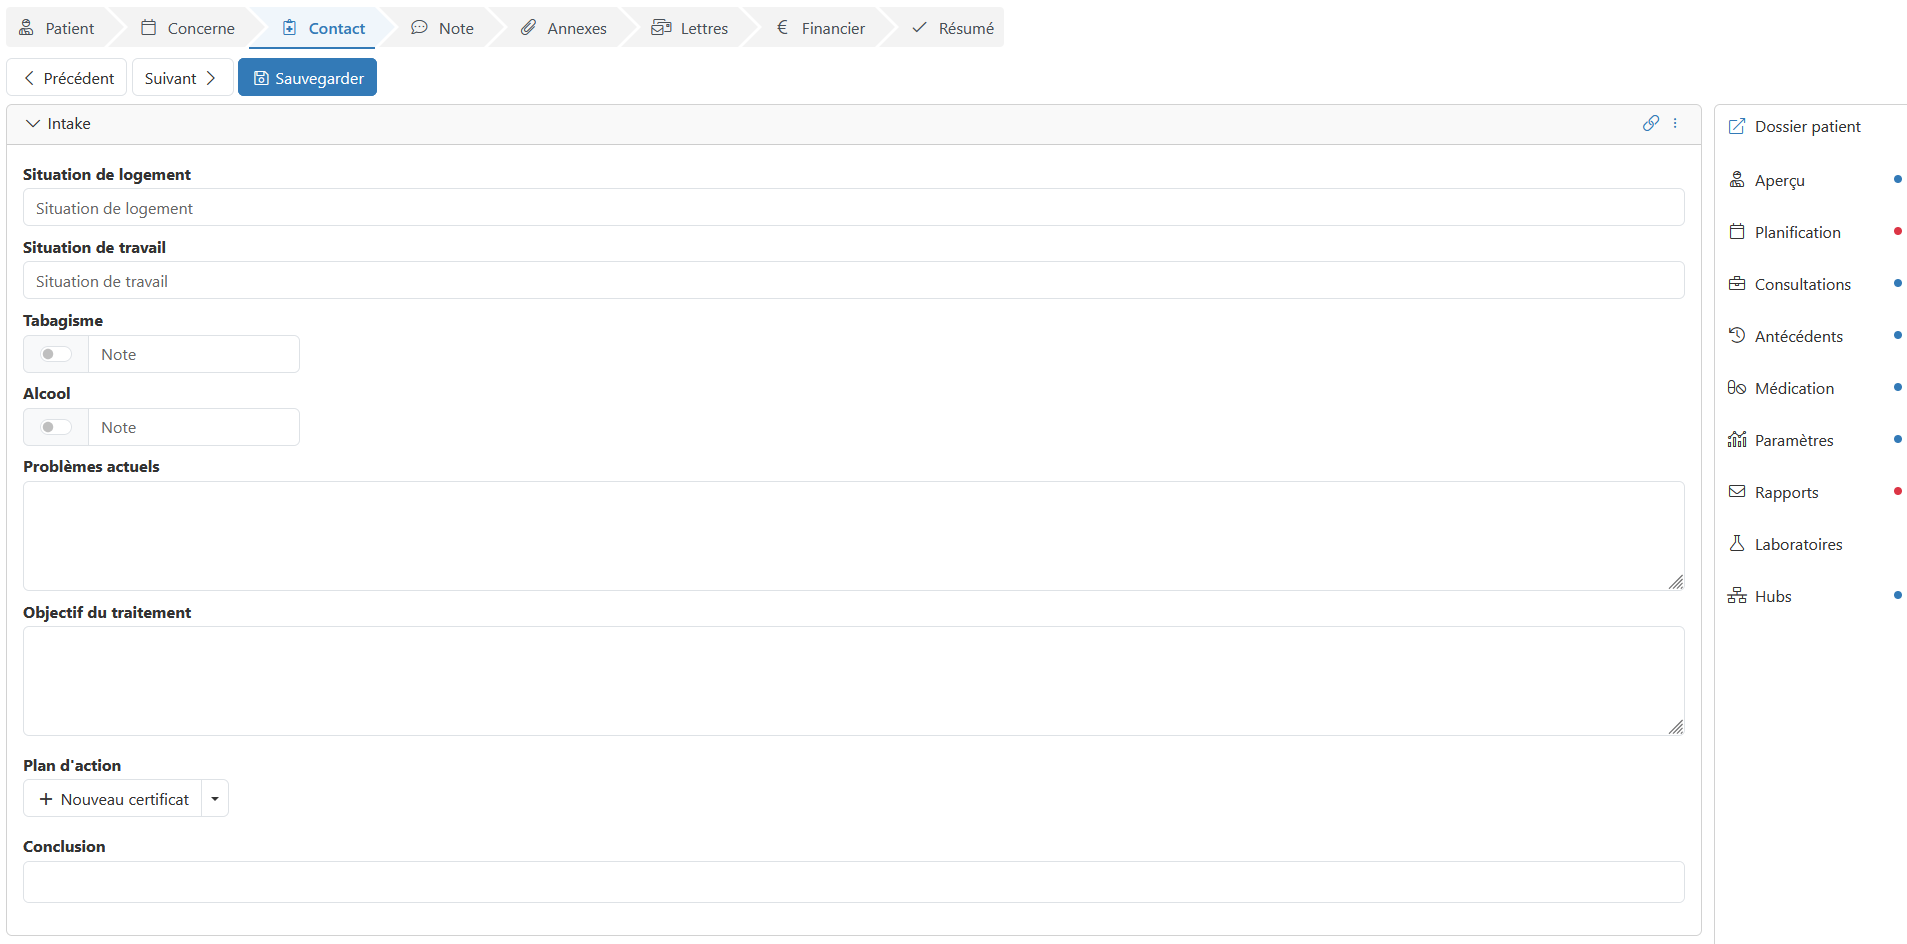Open the Nouveau certificat dropdown arrow
Viewport: 1907px width, 944px height.
[x=215, y=799]
